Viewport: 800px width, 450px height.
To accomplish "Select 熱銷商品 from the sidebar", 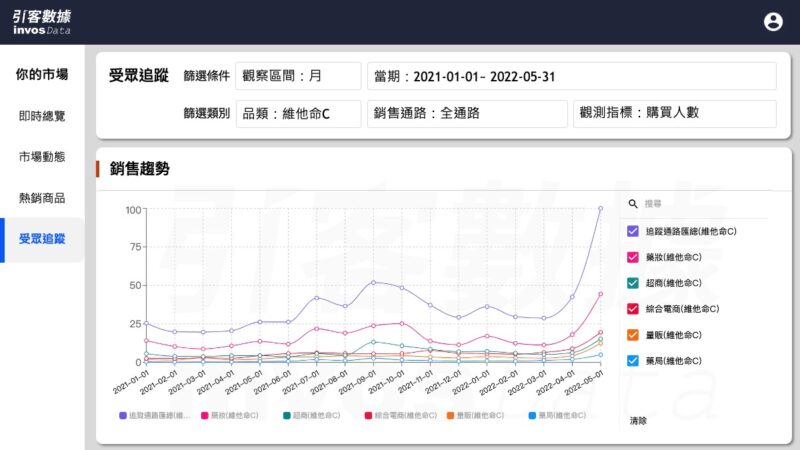I will point(42,198).
